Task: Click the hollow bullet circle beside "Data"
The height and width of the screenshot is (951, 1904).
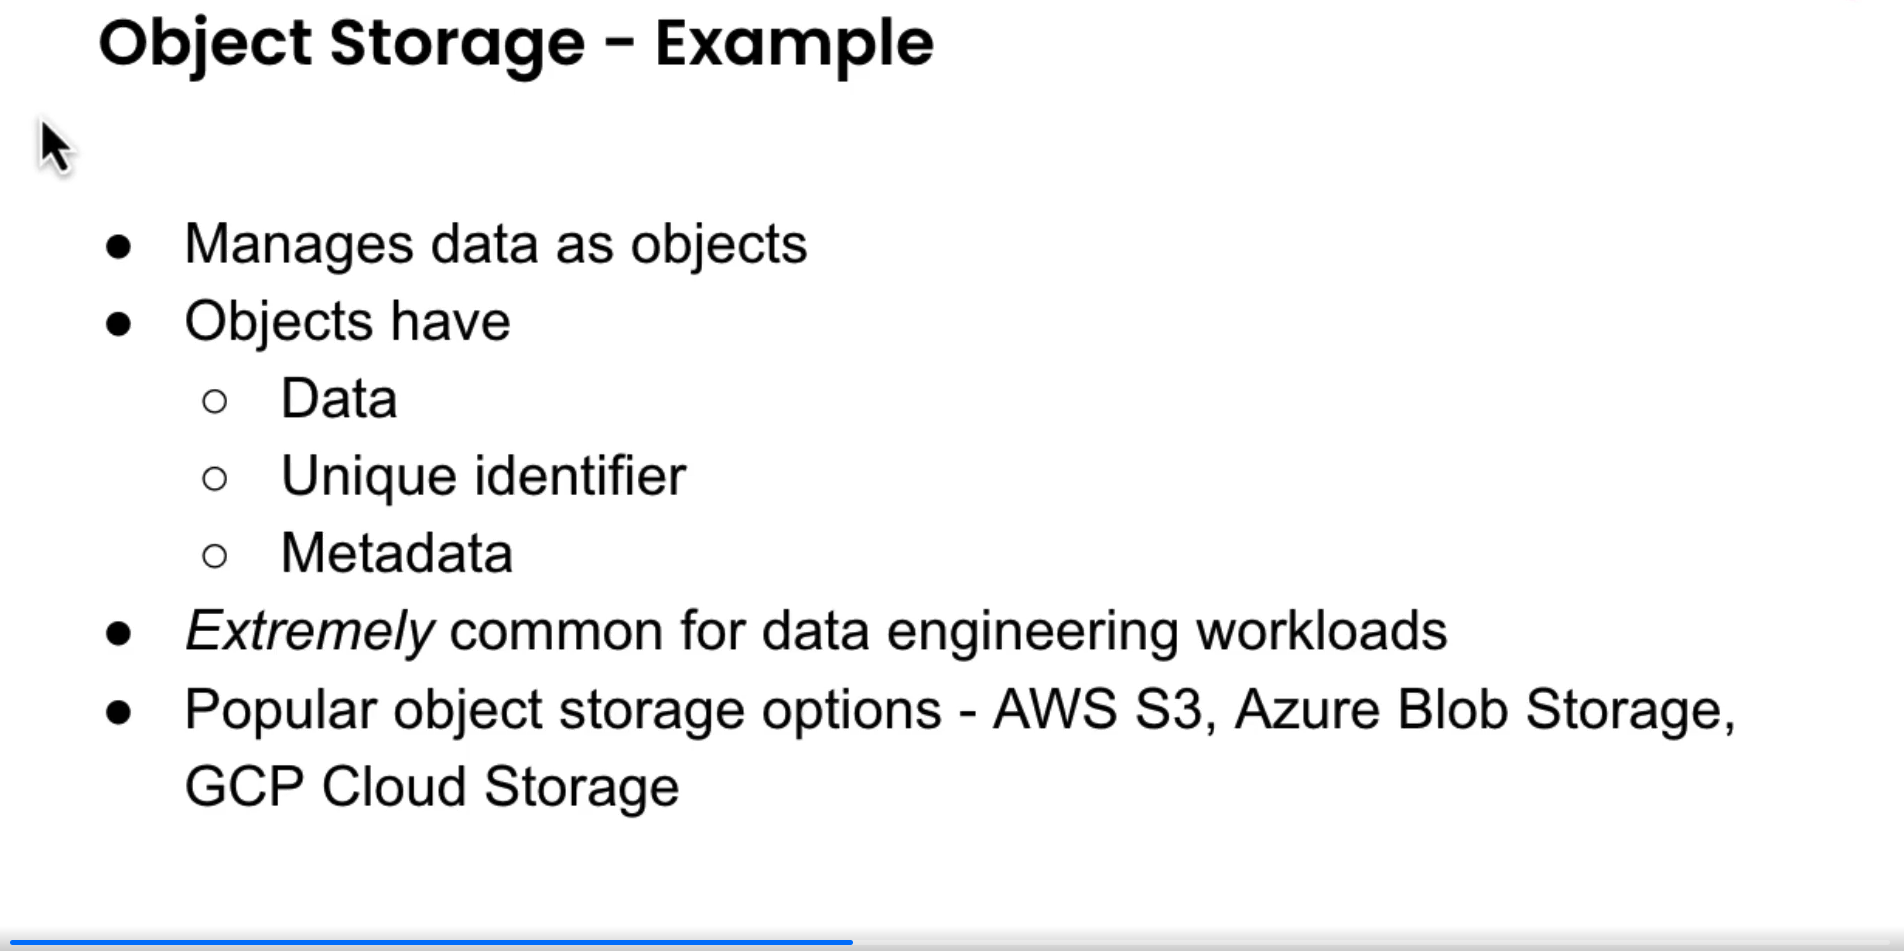Action: pyautogui.click(x=214, y=402)
